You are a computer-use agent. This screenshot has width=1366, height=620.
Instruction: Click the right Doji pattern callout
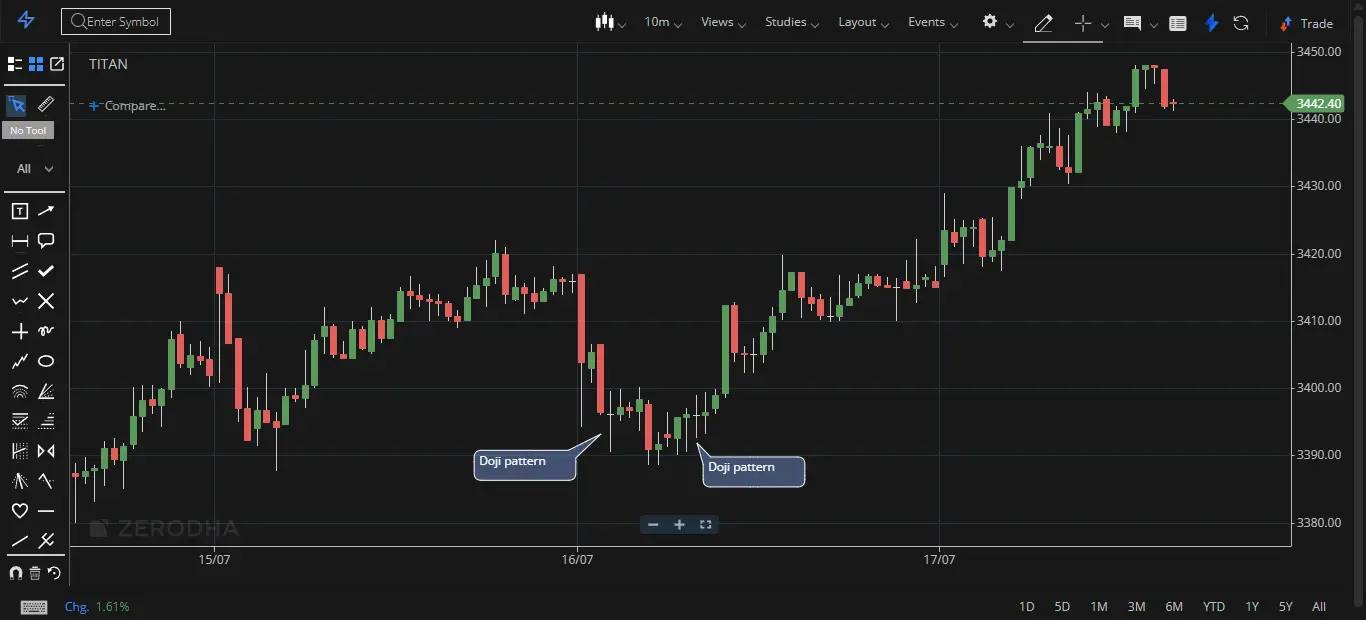(x=754, y=471)
